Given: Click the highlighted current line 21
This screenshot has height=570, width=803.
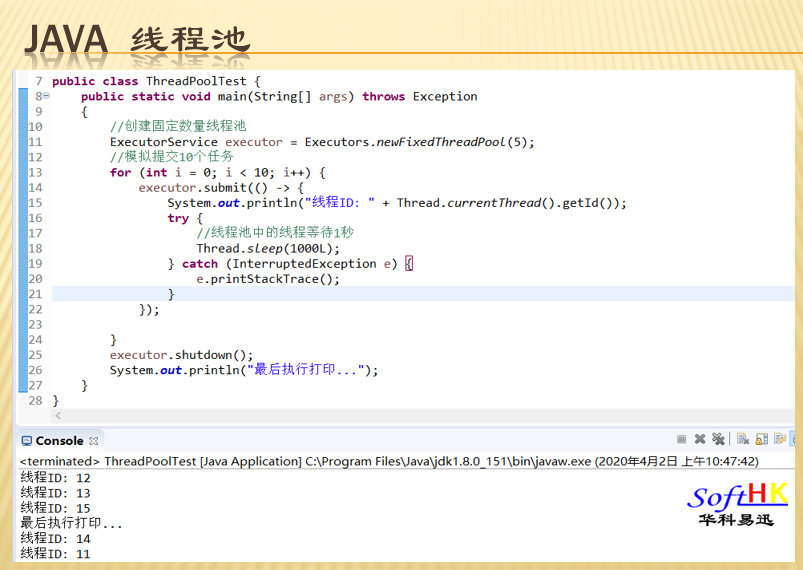Looking at the screenshot, I should [x=423, y=294].
